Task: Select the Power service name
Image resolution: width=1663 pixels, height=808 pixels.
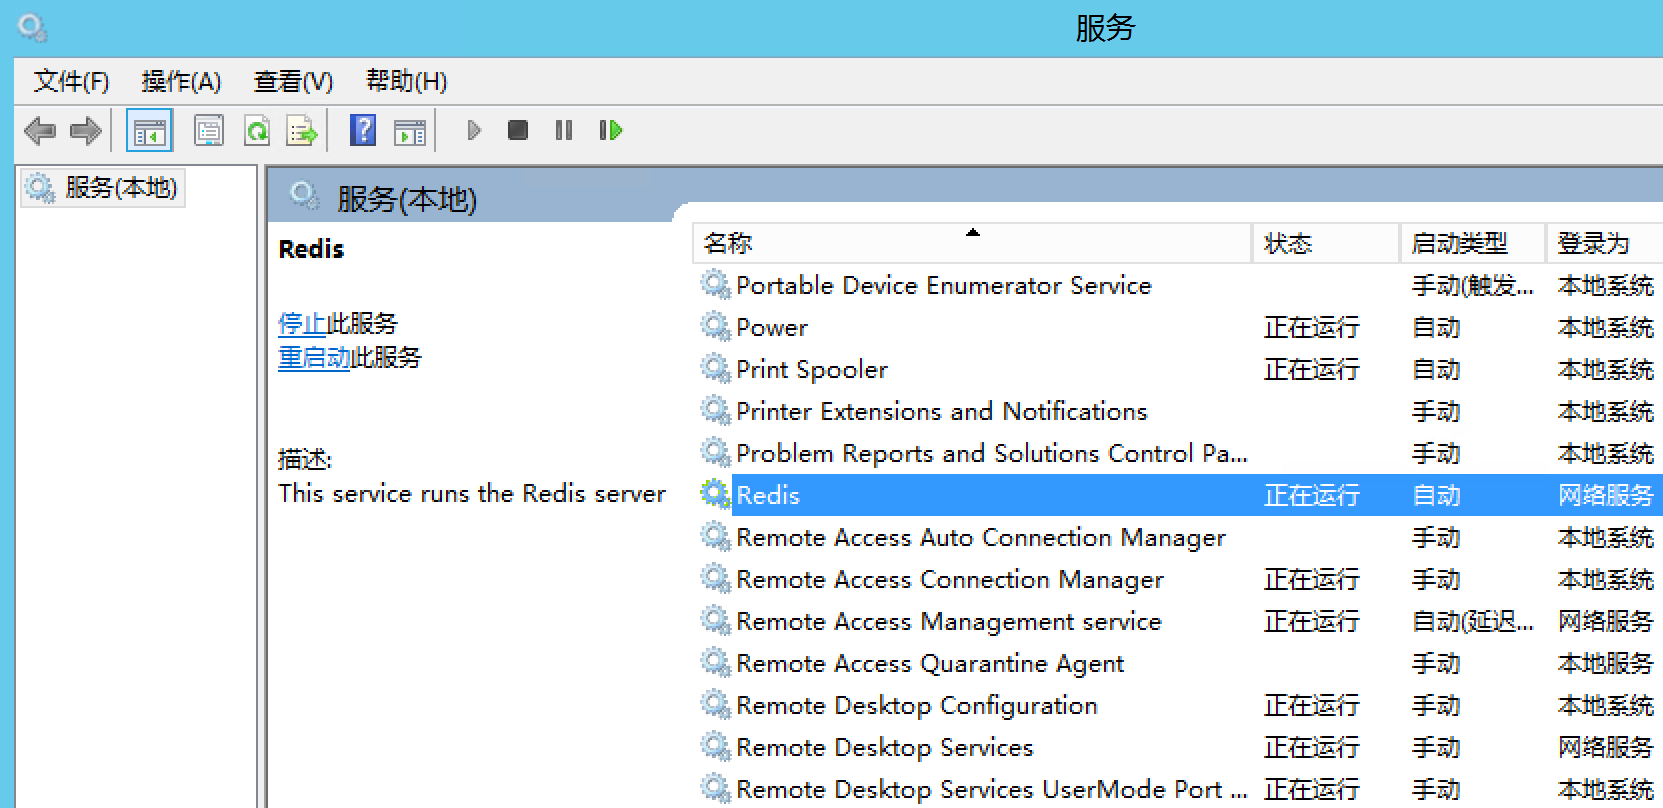Action: pos(772,327)
